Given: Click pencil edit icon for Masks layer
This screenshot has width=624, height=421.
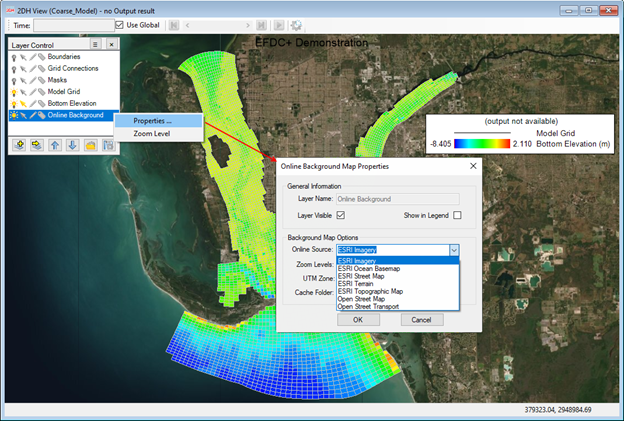Looking at the screenshot, I should 33,80.
